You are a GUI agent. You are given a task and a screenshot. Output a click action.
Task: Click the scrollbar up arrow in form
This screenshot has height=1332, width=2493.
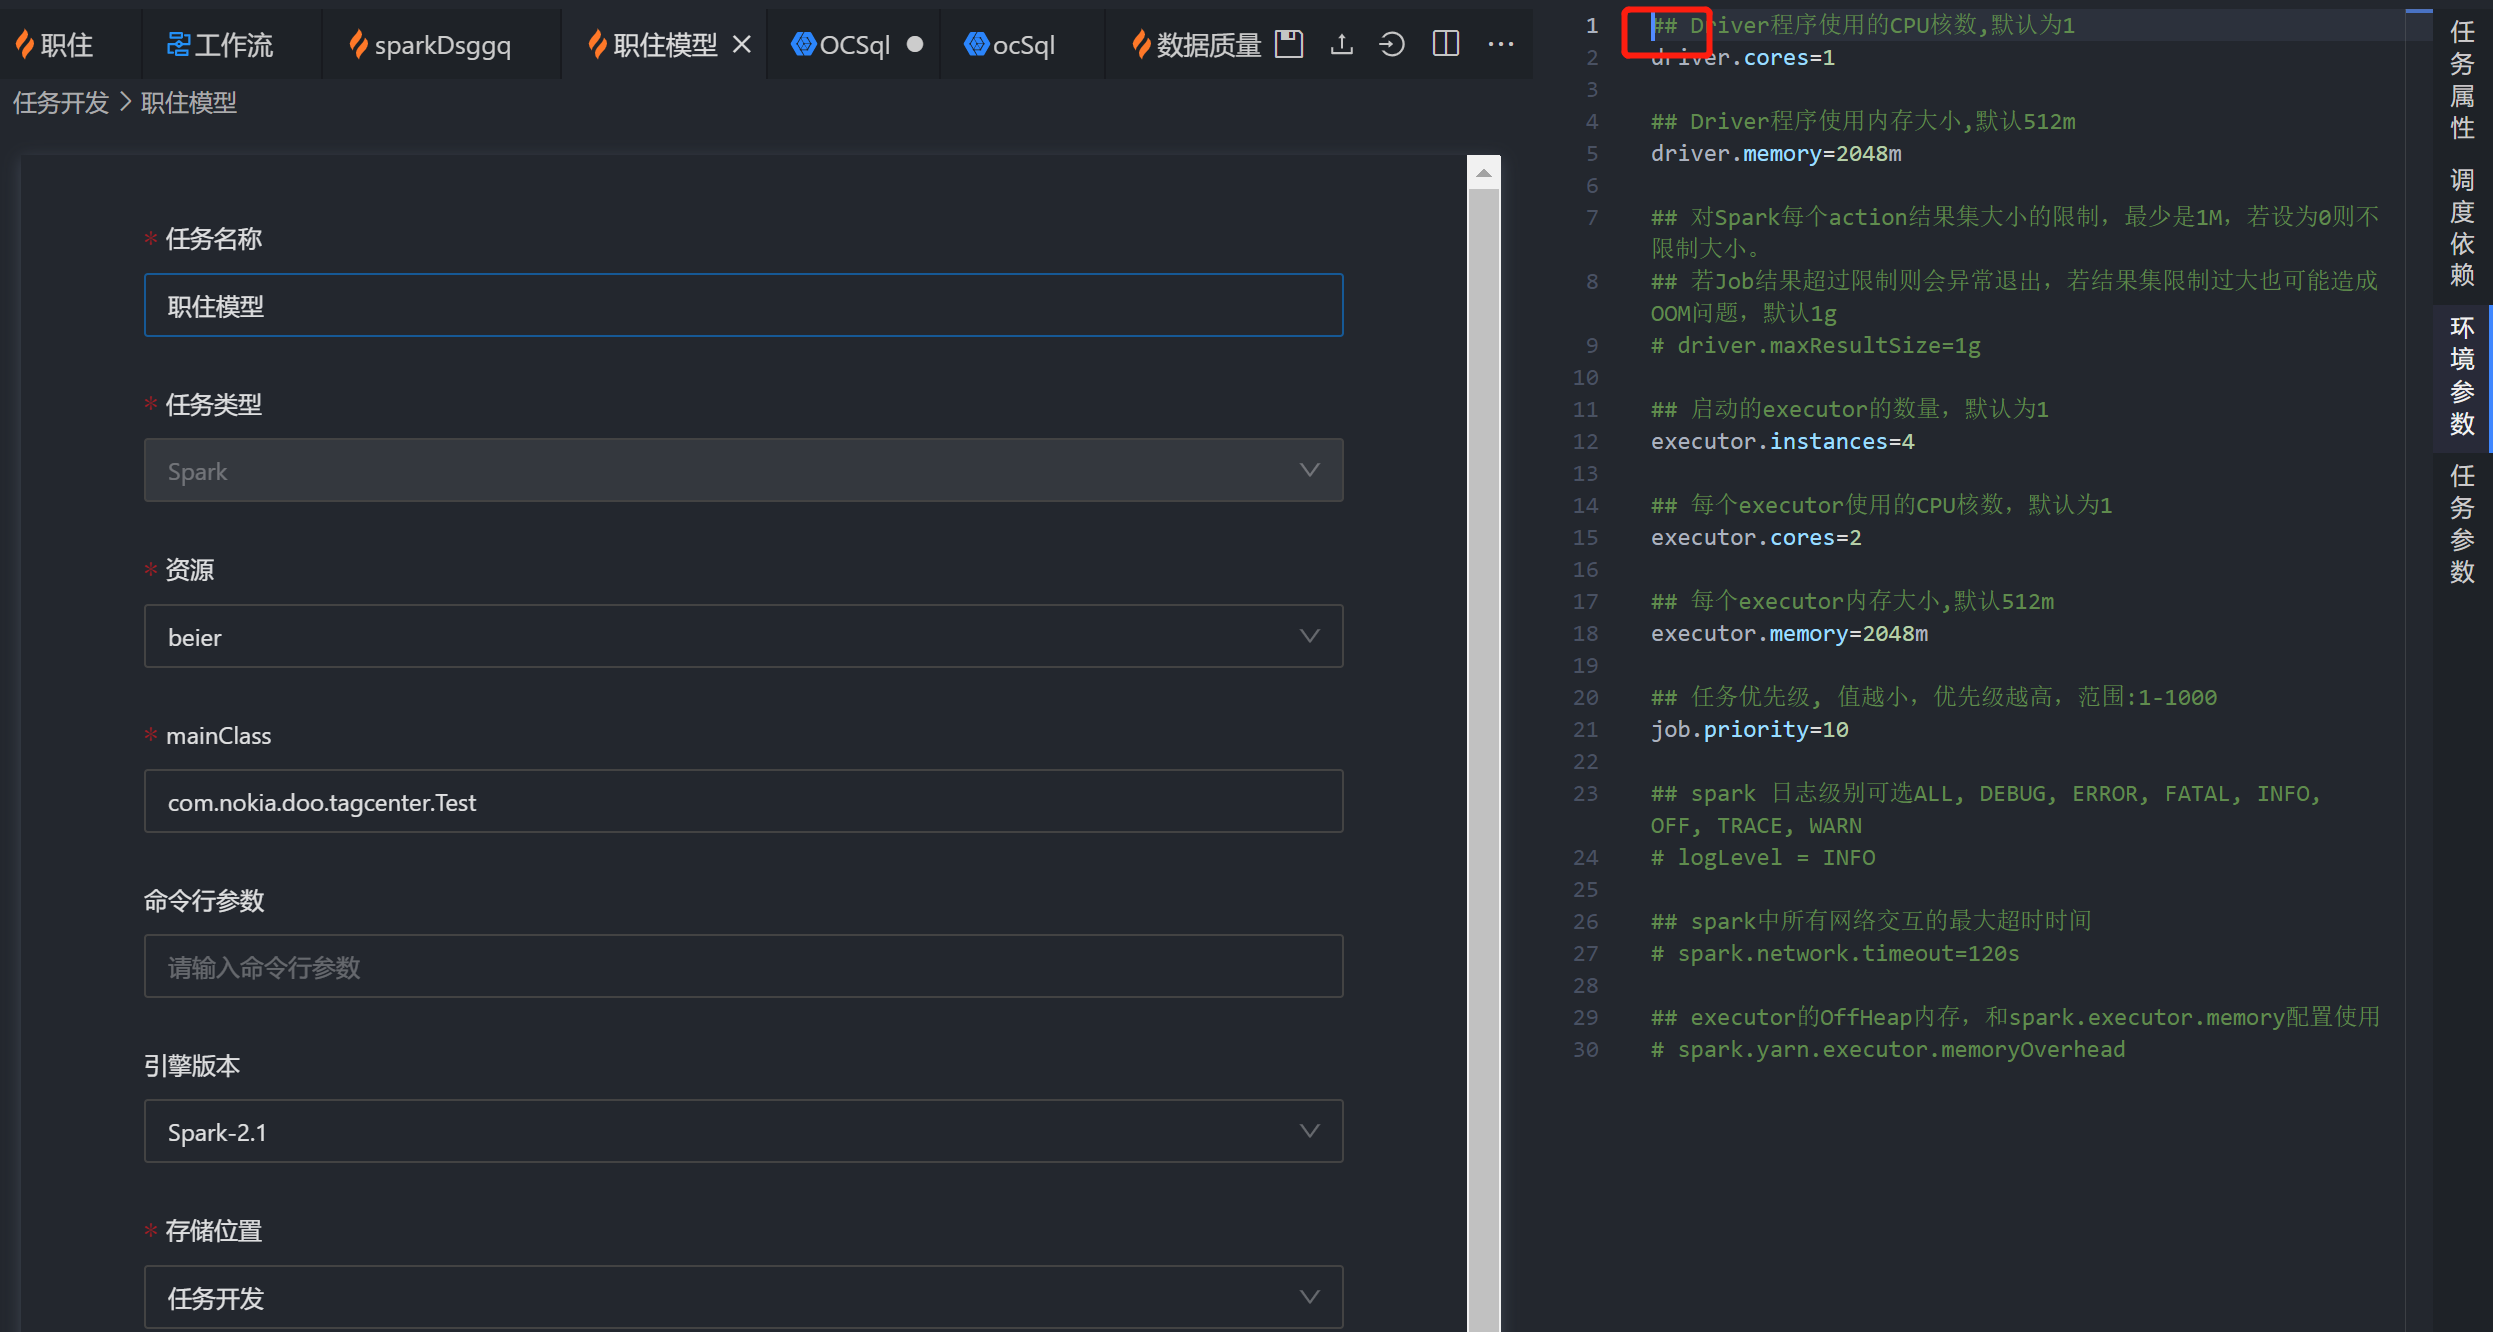click(1484, 173)
